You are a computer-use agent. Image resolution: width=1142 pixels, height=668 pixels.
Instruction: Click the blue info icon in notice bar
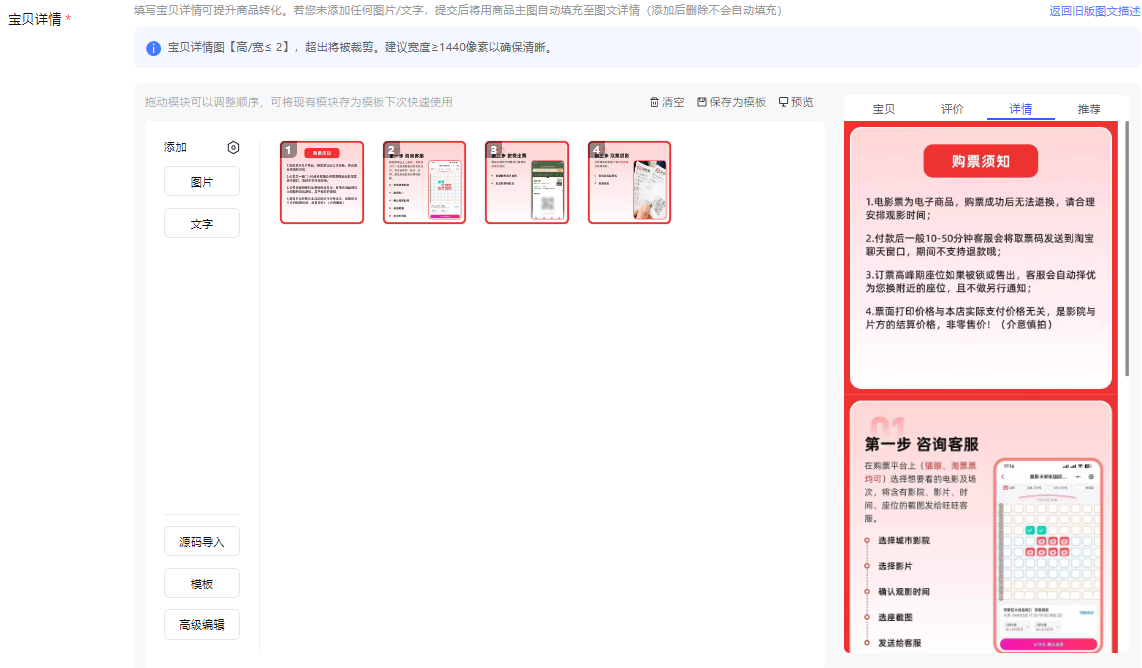pos(153,48)
